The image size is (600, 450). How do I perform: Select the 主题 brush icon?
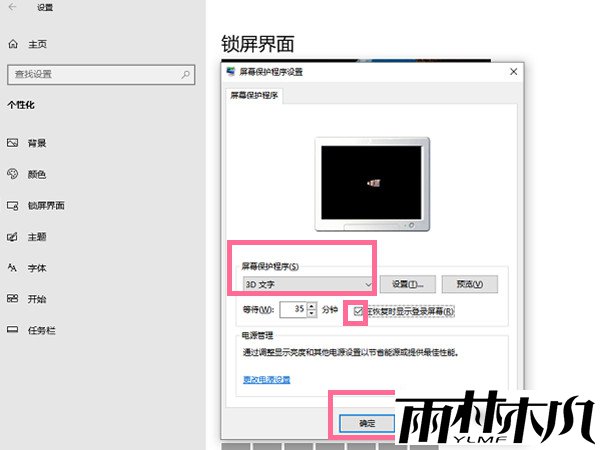point(13,237)
